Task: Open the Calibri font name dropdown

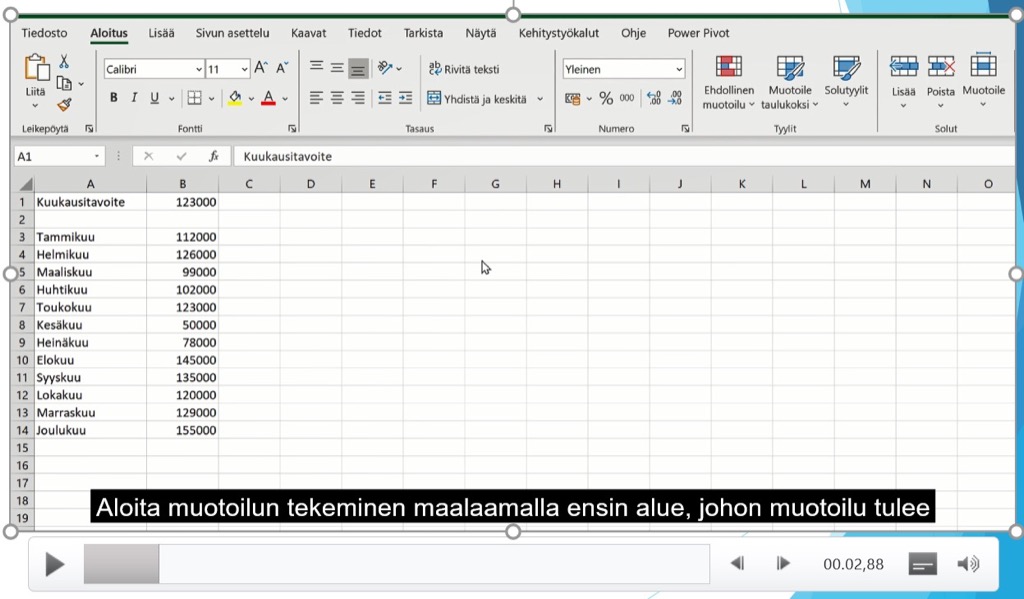Action: pos(199,69)
